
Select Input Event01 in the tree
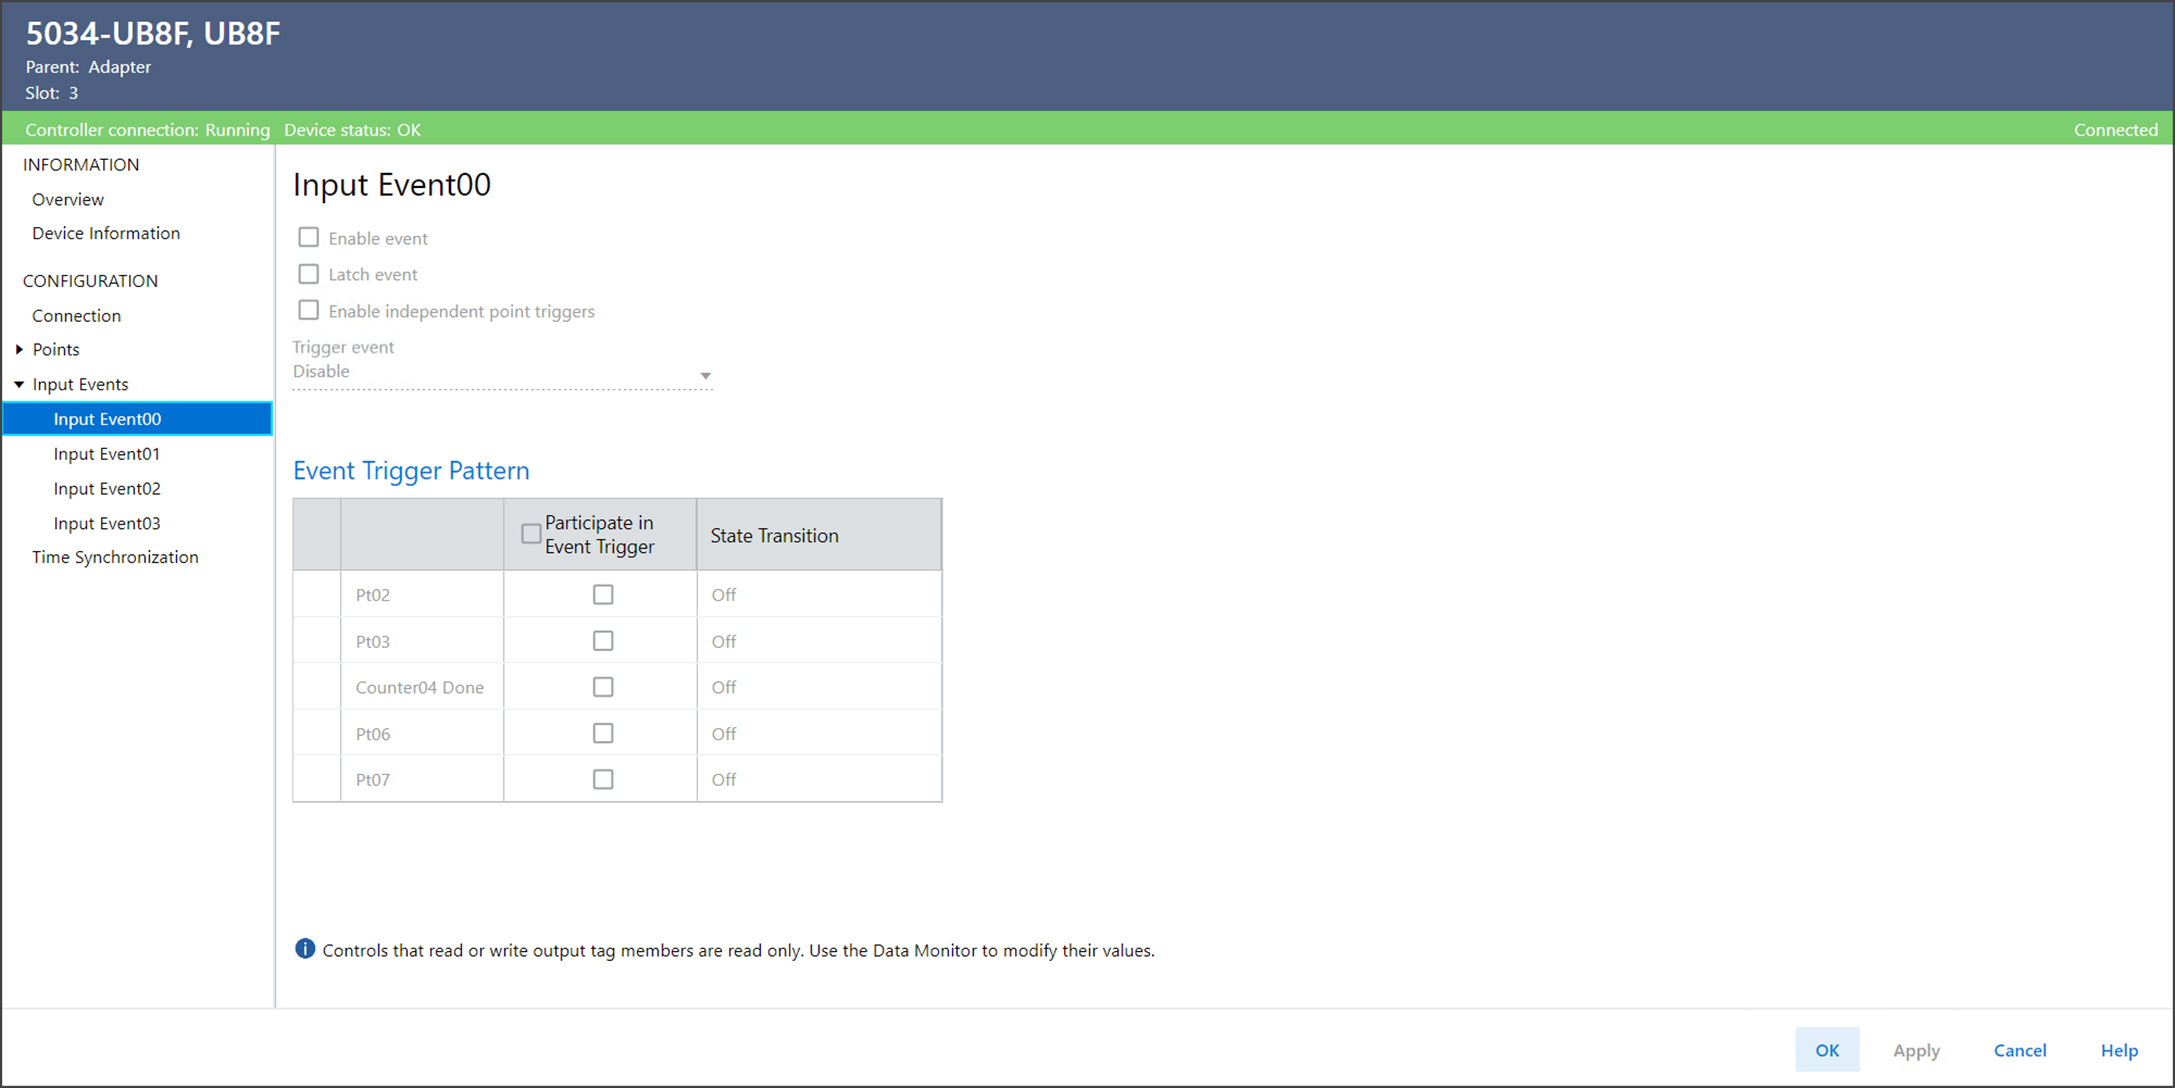(x=107, y=454)
